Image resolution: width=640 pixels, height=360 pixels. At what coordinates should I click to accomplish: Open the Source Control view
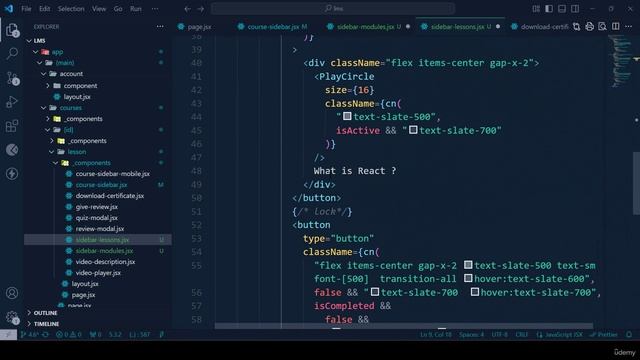click(12, 78)
